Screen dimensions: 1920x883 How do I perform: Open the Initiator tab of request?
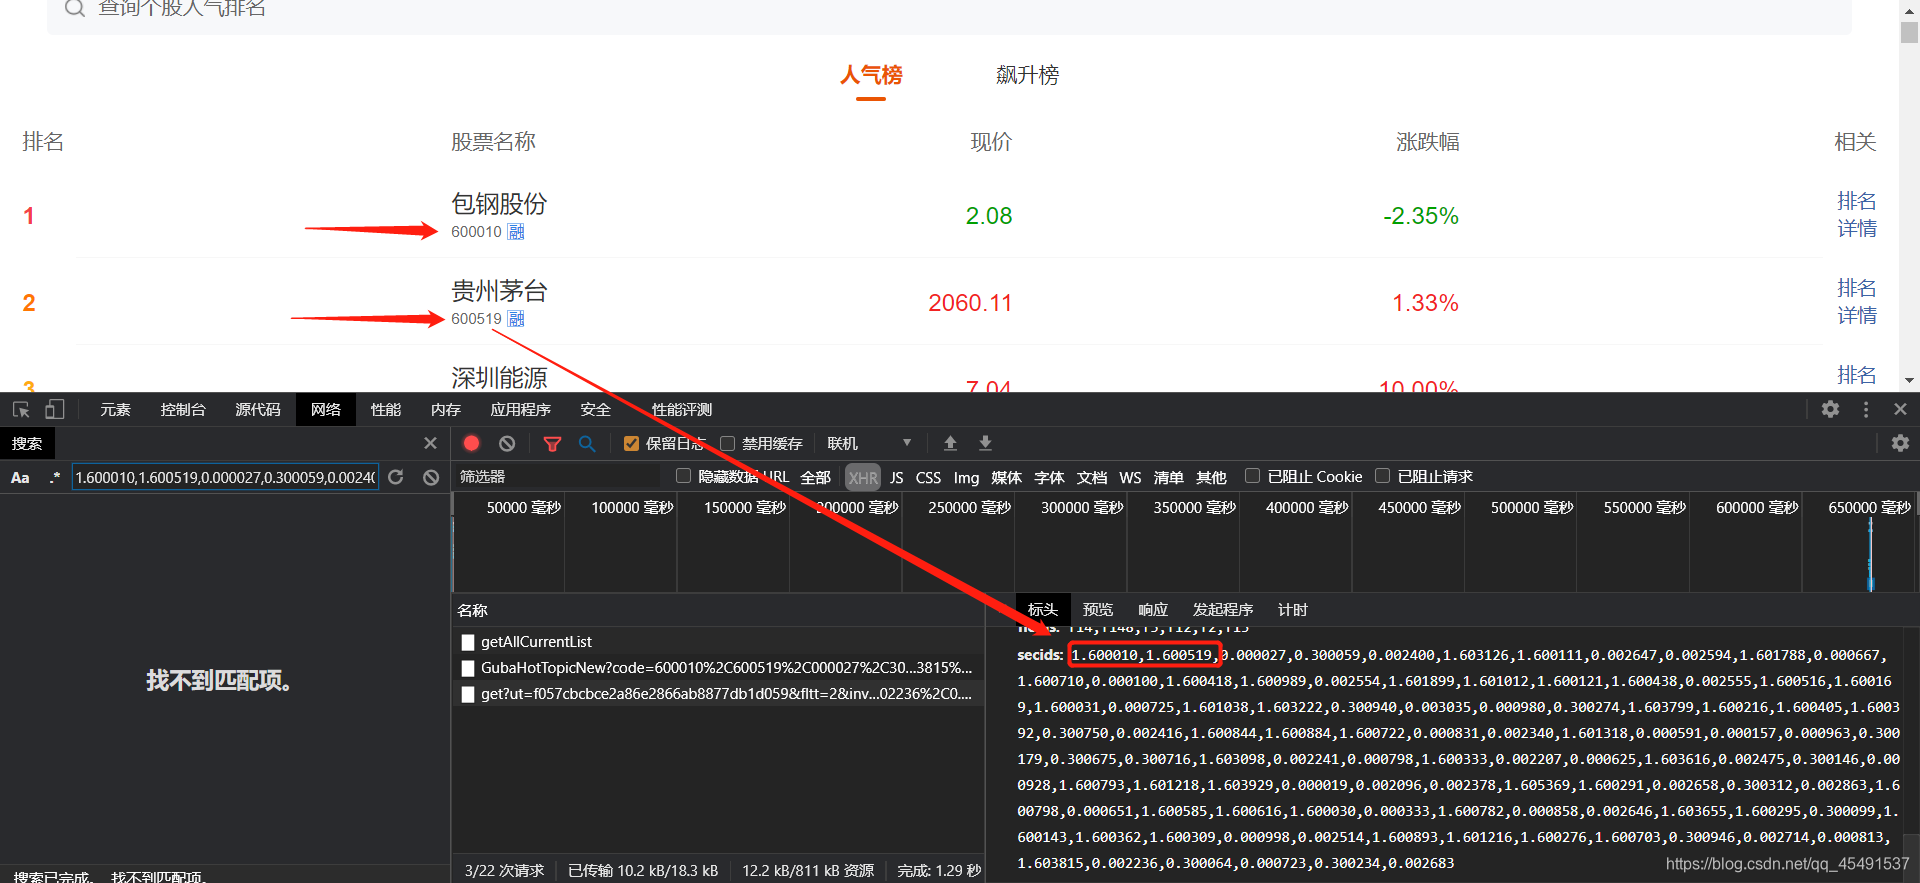click(1223, 609)
